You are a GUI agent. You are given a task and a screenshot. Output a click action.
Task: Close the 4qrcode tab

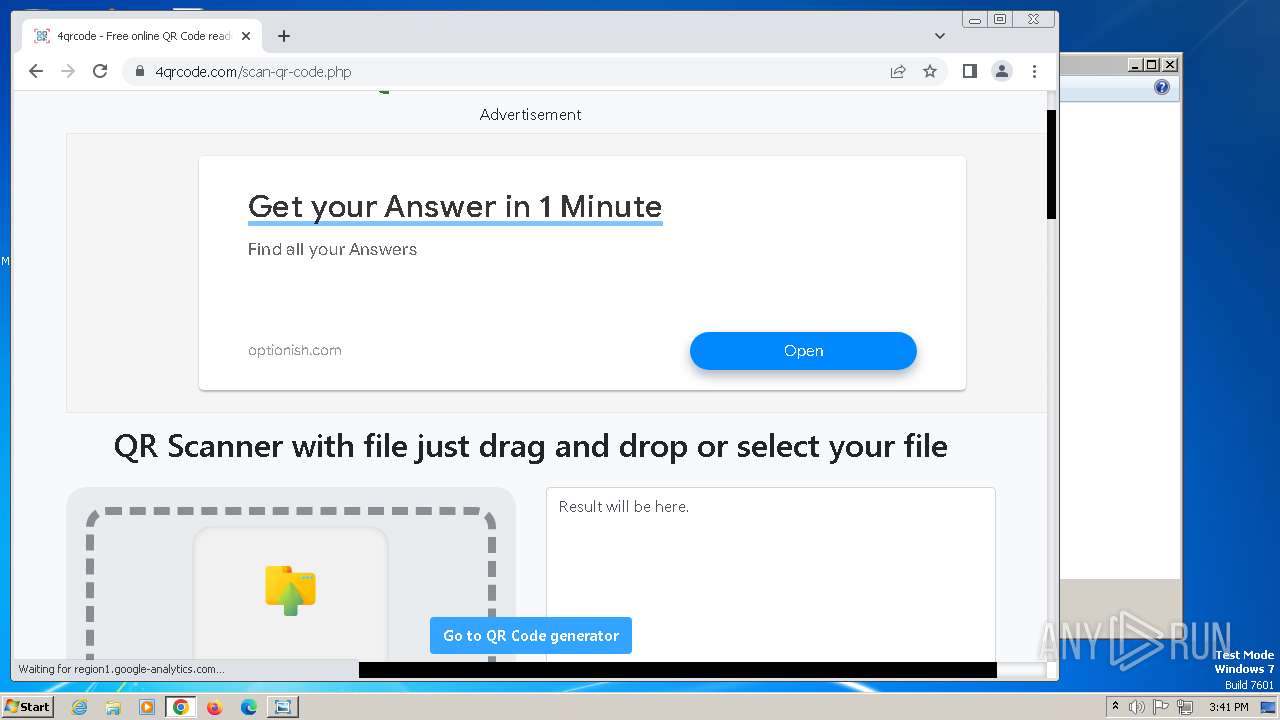(246, 36)
